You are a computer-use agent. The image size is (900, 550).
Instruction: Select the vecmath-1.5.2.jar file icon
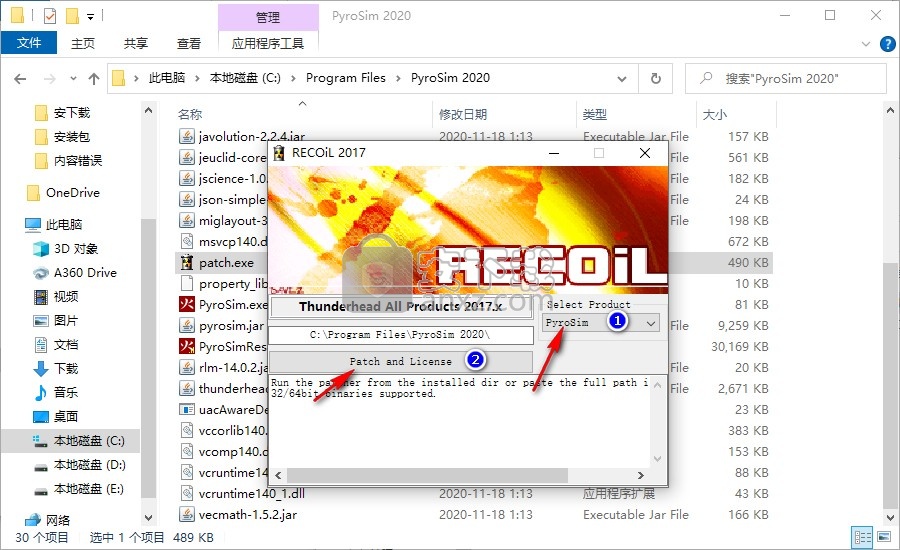(187, 514)
